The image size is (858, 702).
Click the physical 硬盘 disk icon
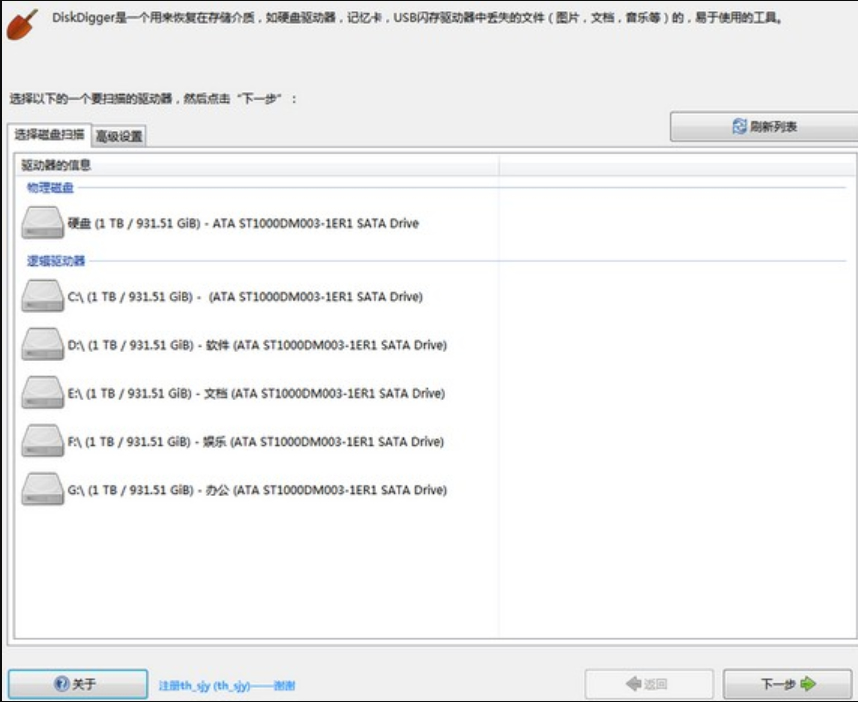coord(43,223)
